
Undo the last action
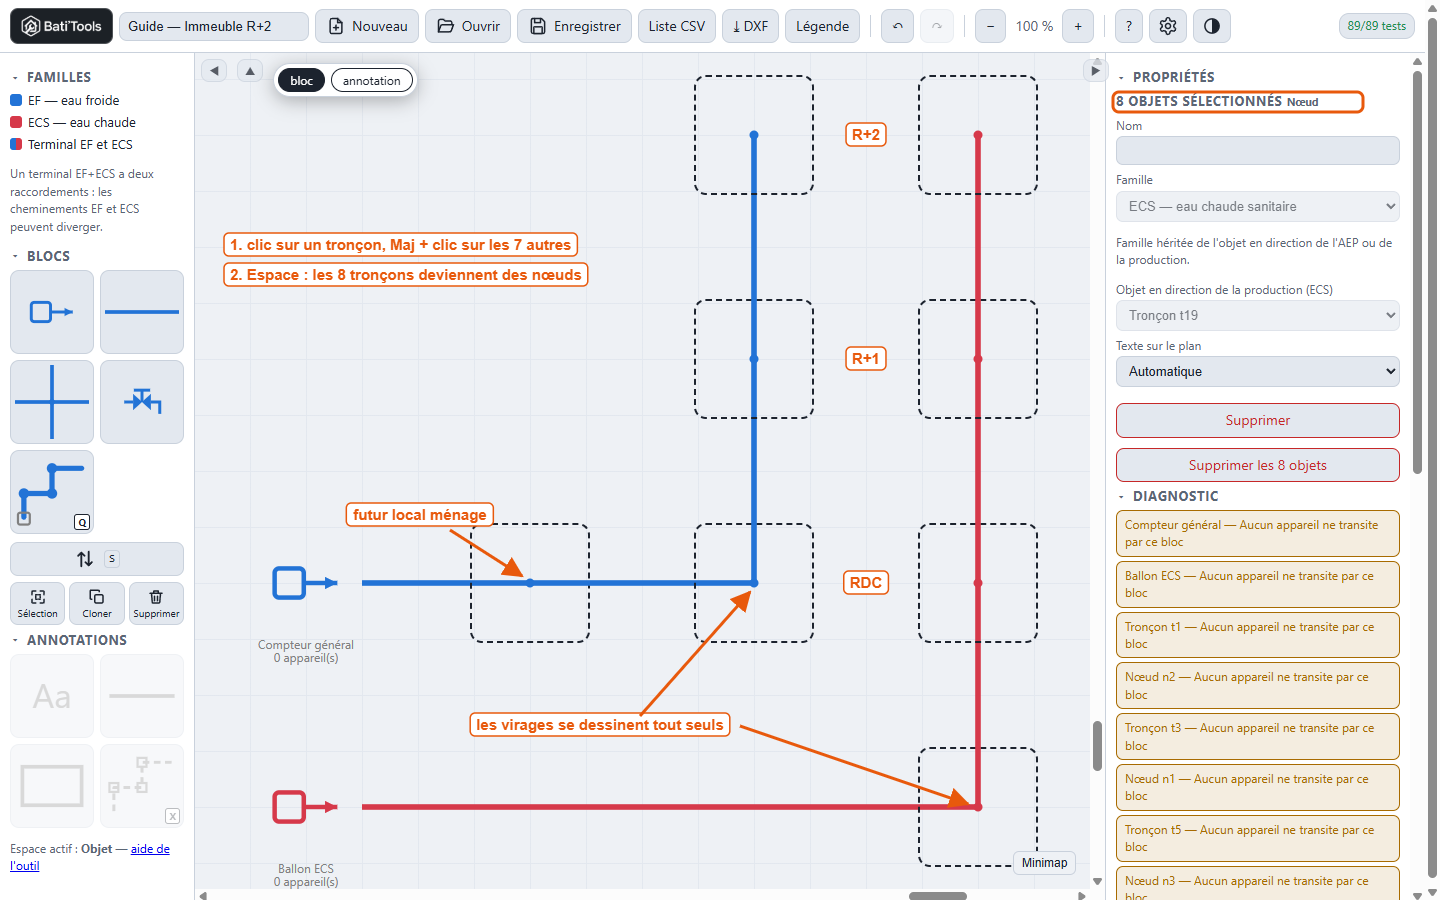click(x=898, y=26)
